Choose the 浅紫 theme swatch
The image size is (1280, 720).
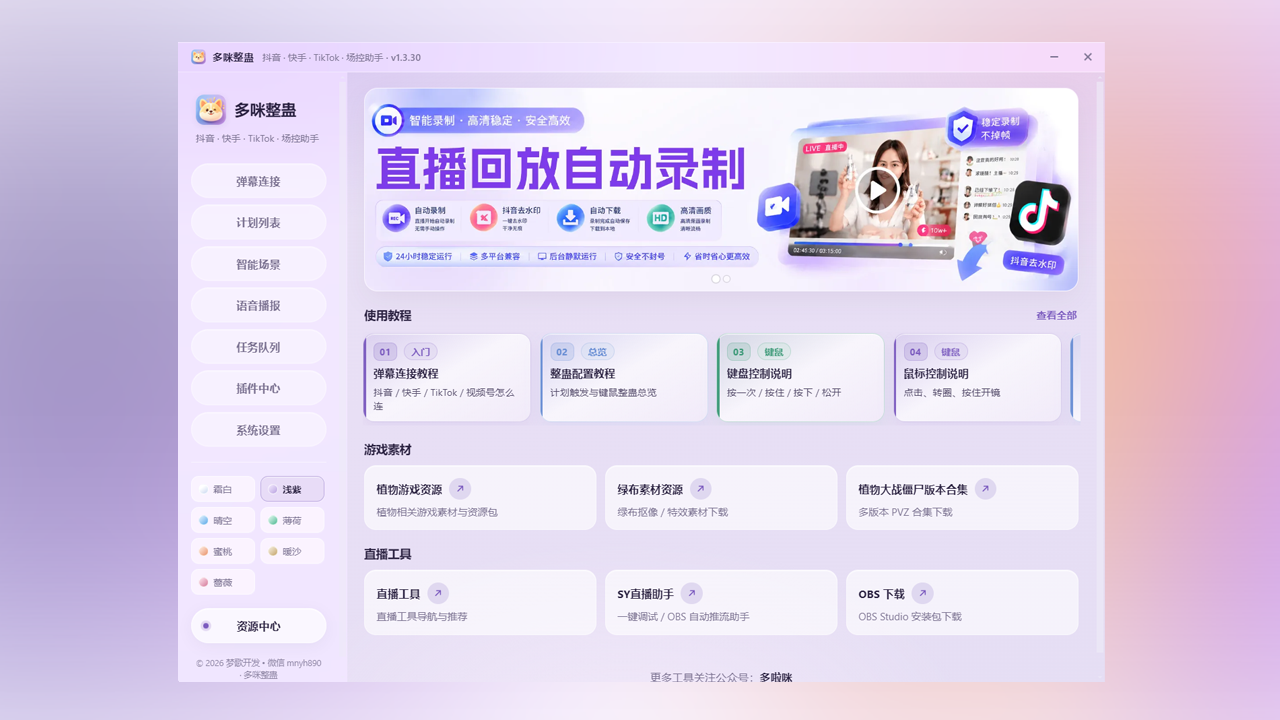click(x=292, y=489)
